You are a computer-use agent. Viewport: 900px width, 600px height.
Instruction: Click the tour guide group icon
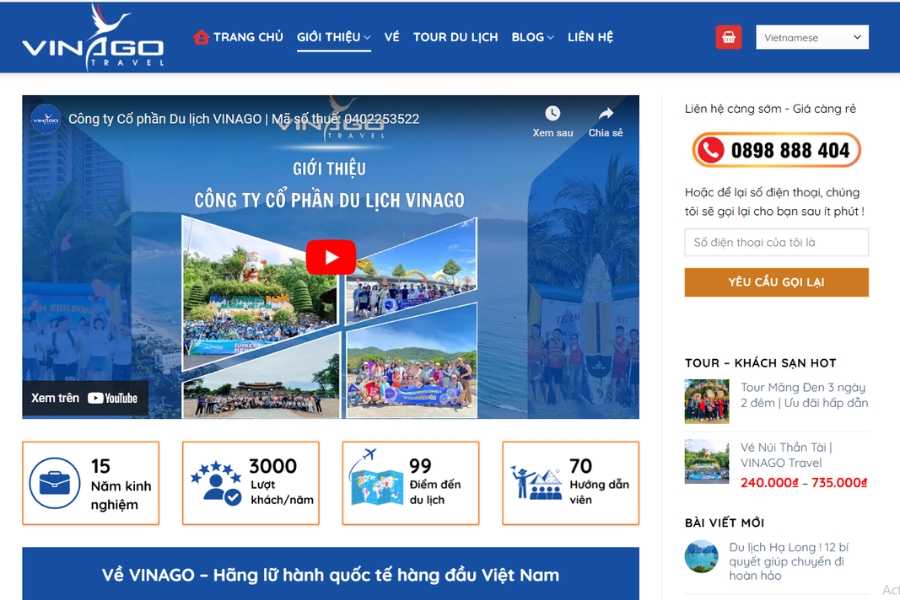point(535,483)
